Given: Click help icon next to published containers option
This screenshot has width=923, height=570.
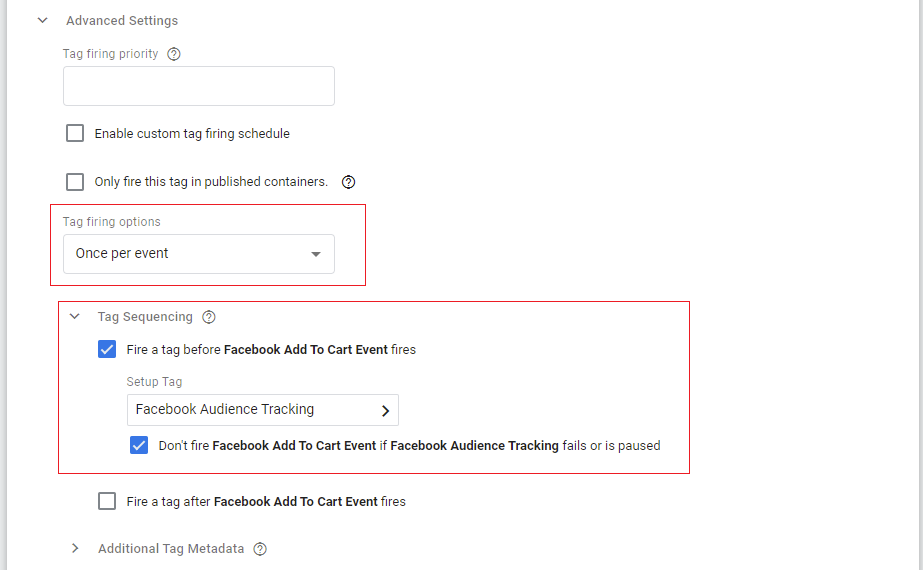Looking at the screenshot, I should pyautogui.click(x=348, y=182).
